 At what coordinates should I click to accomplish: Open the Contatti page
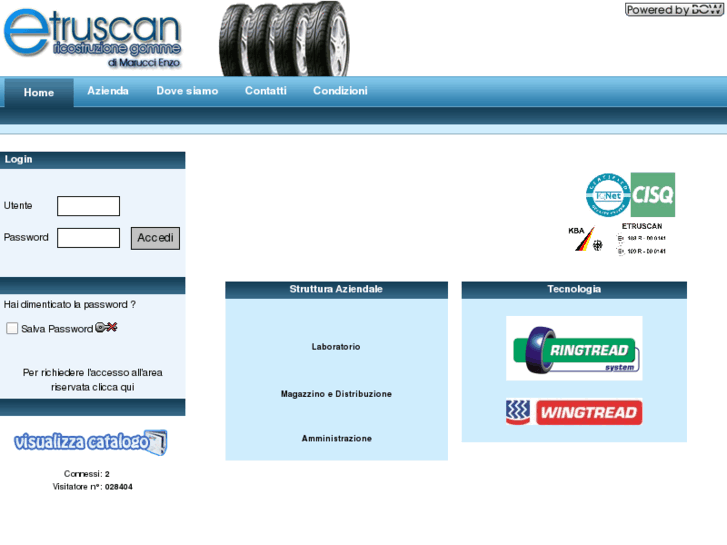(266, 91)
